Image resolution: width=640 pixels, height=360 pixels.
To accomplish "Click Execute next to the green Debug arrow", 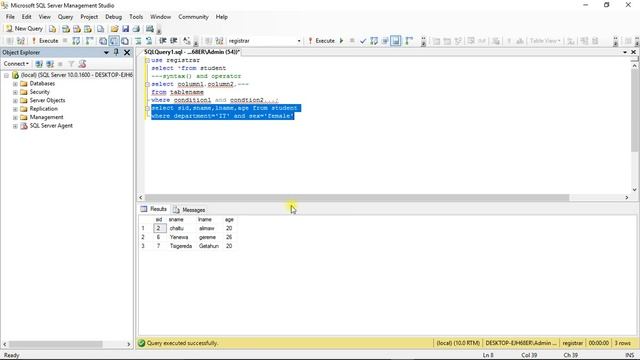I will click(x=322, y=41).
